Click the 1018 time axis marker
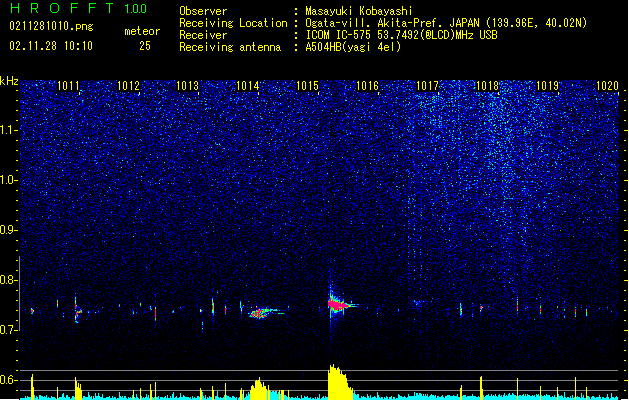629x400 pixels. (x=487, y=85)
